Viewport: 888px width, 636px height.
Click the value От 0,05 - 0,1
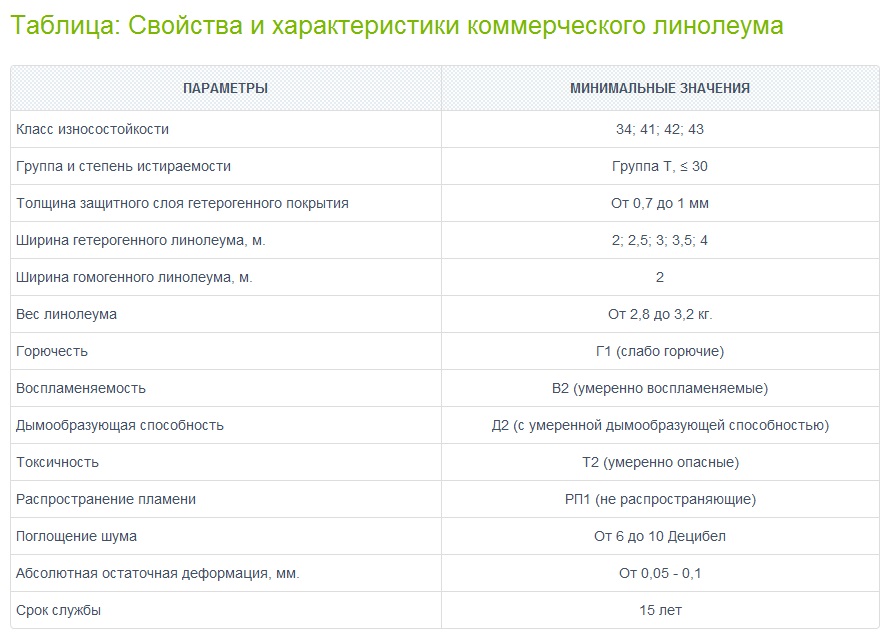[x=660, y=574]
